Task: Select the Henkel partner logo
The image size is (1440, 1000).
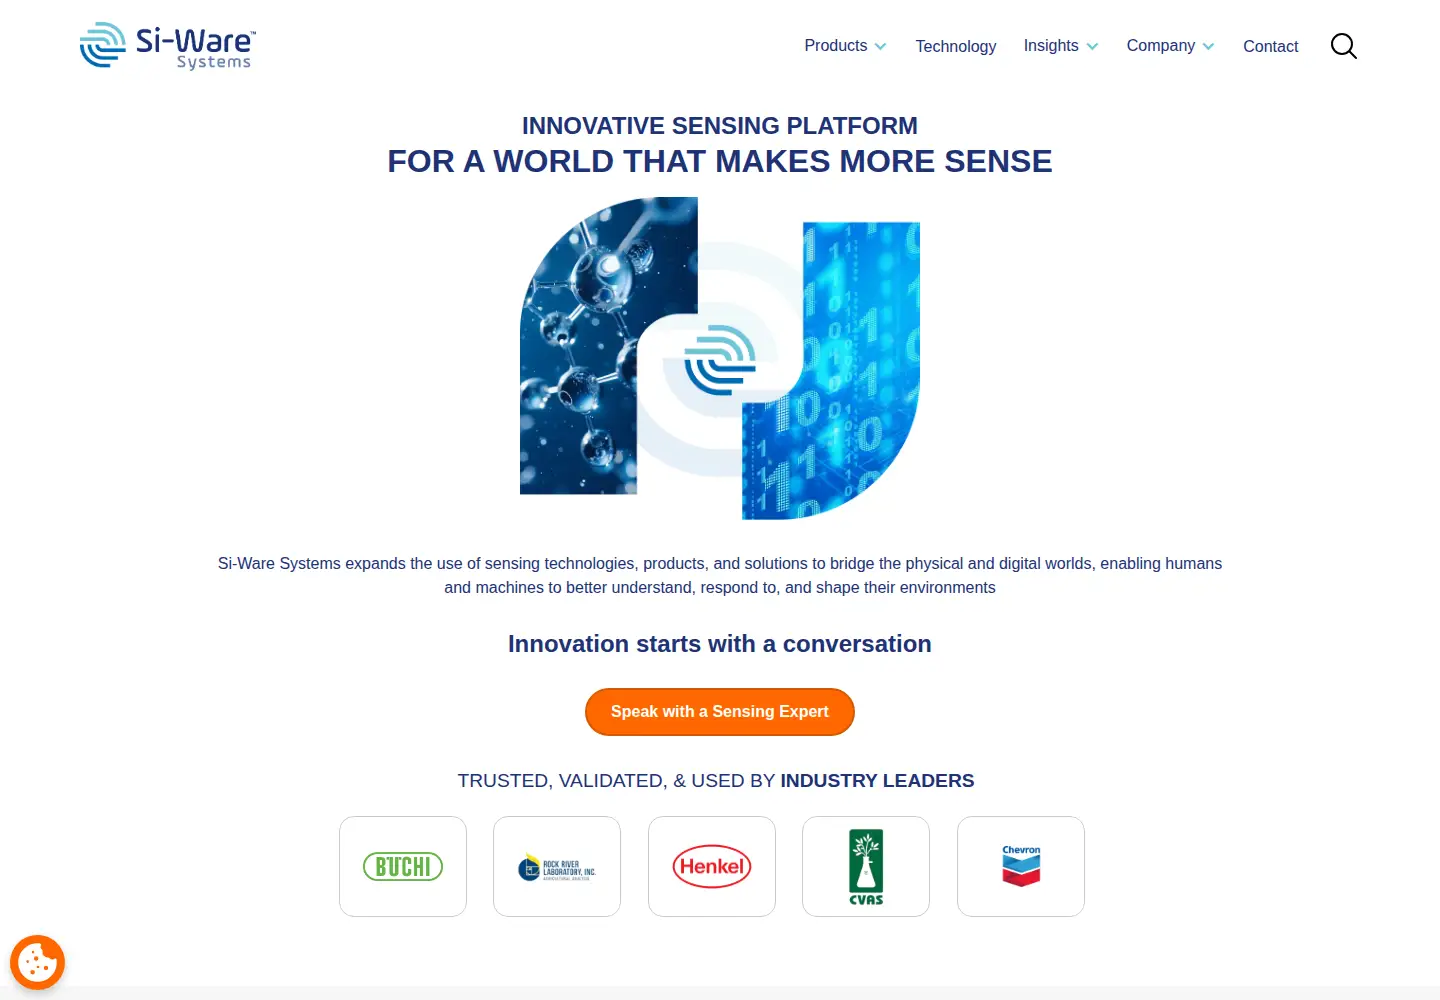Action: pos(712,866)
